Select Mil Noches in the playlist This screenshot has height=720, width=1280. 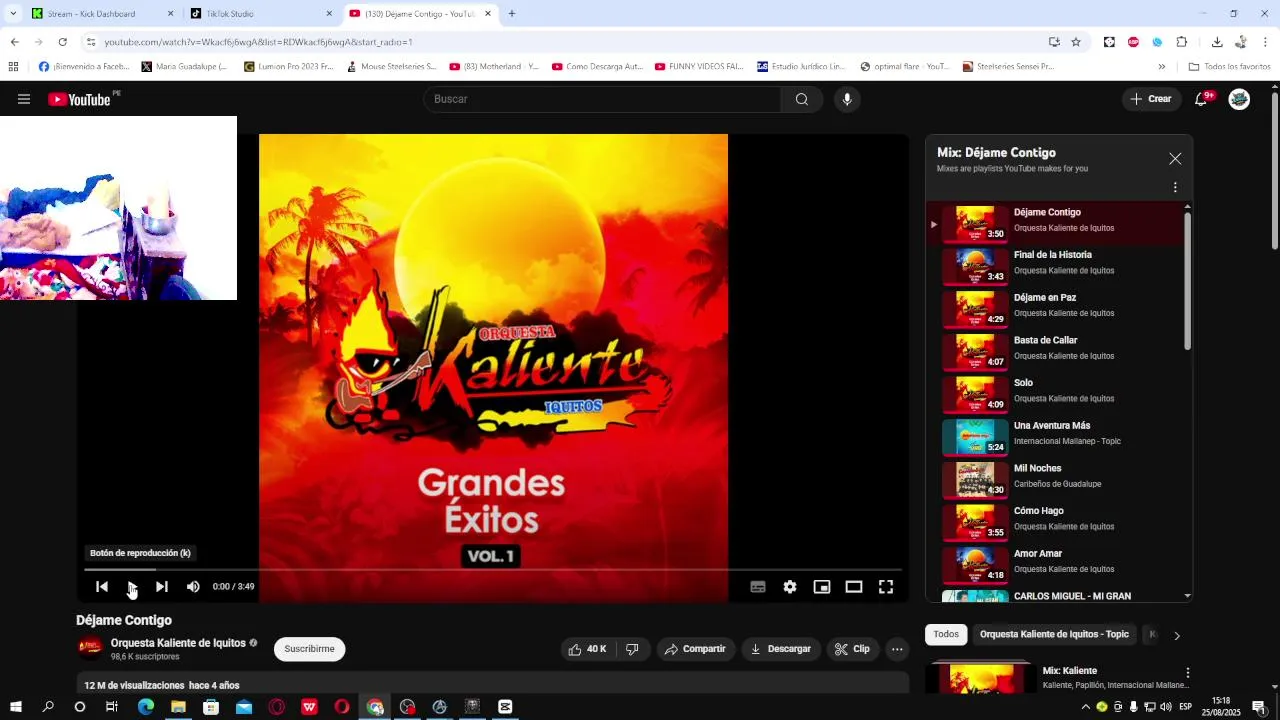click(x=1056, y=480)
